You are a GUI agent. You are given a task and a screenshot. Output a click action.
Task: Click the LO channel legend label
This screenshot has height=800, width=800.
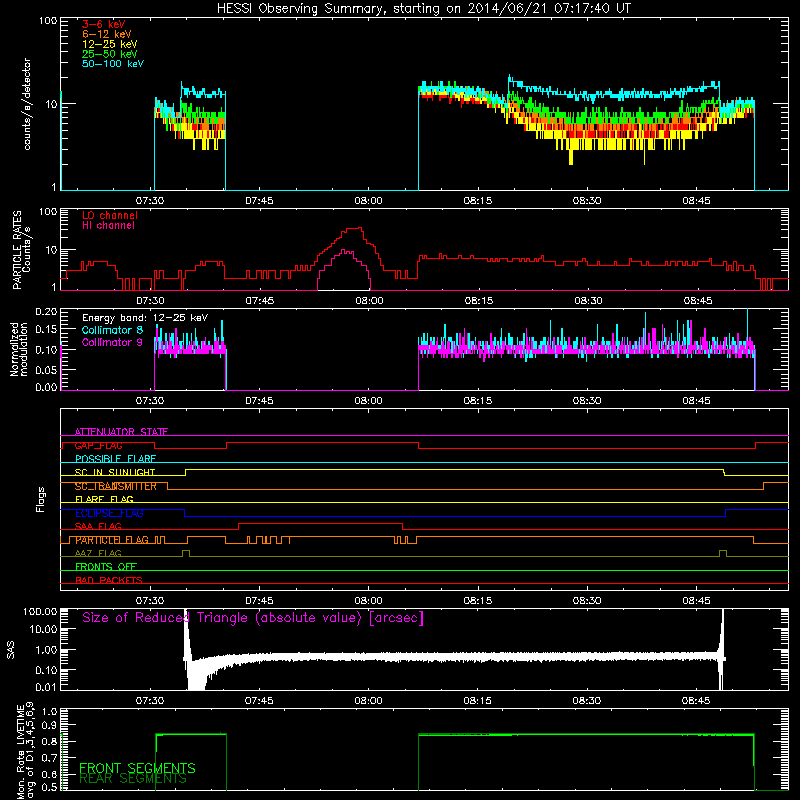click(110, 215)
